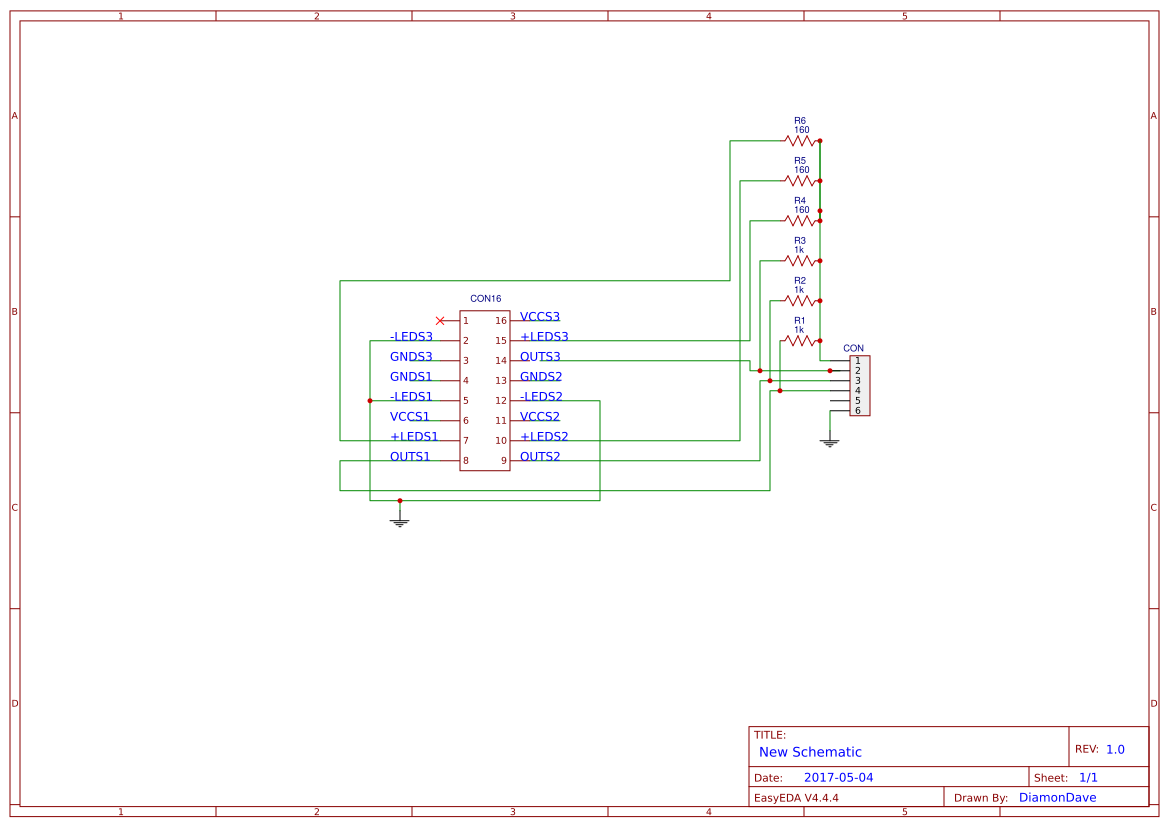
Task: Select the 1k resistor R3
Action: 800,260
